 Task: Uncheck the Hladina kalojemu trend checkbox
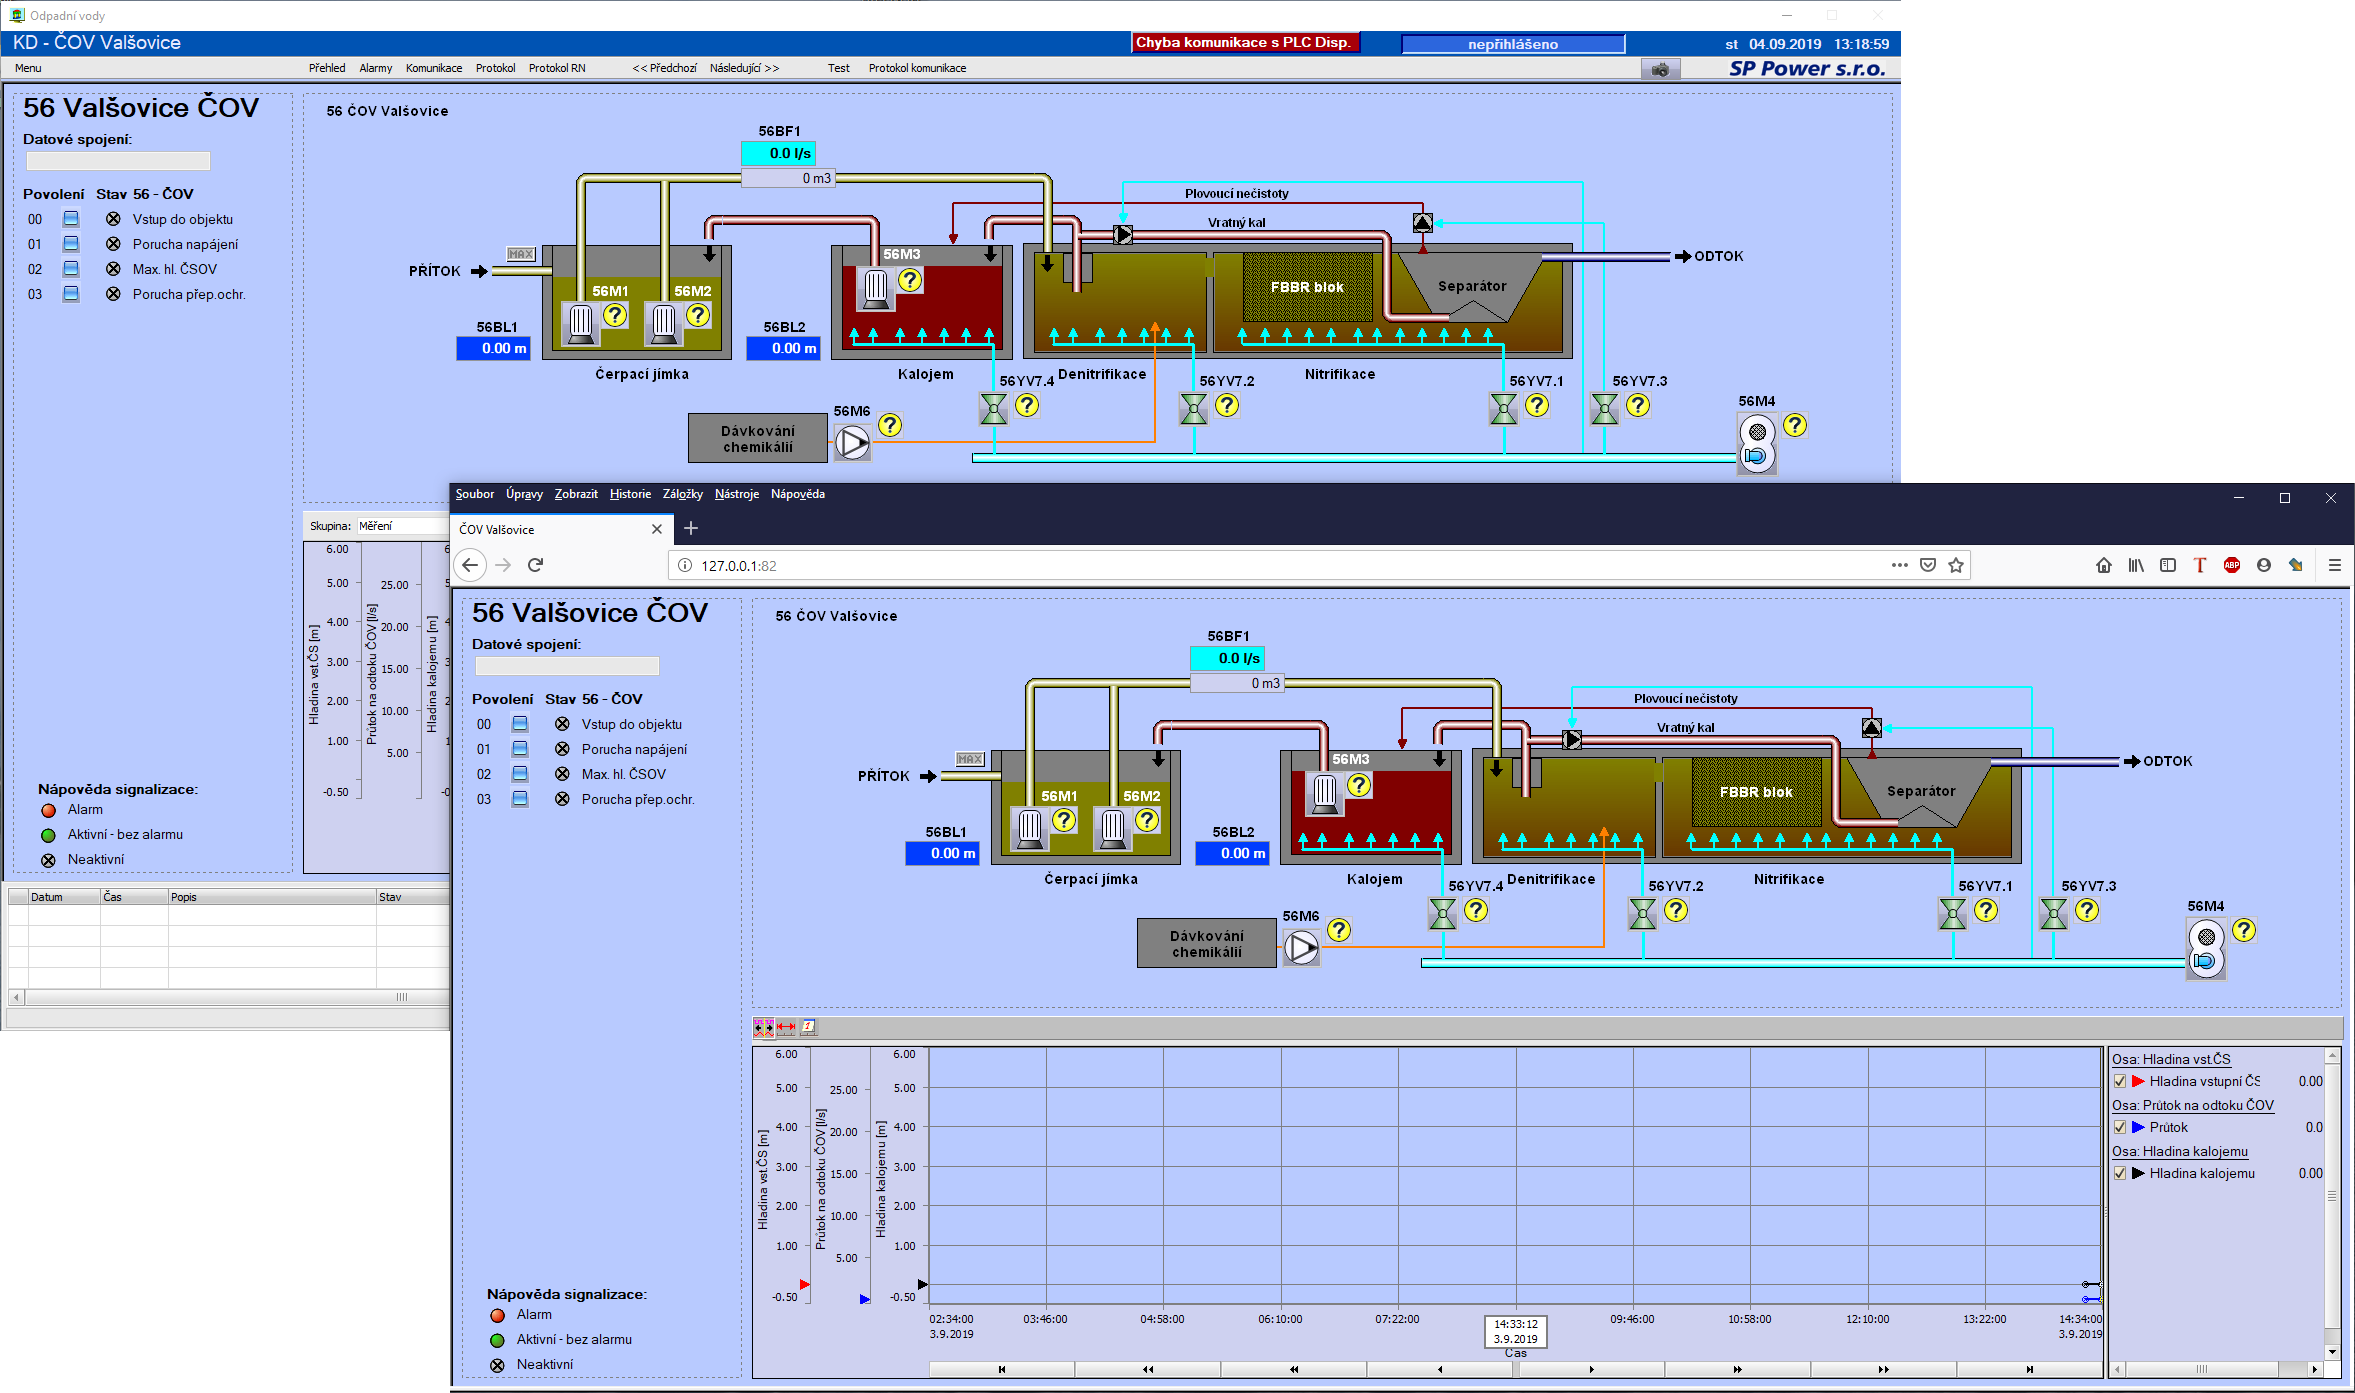click(2120, 1173)
